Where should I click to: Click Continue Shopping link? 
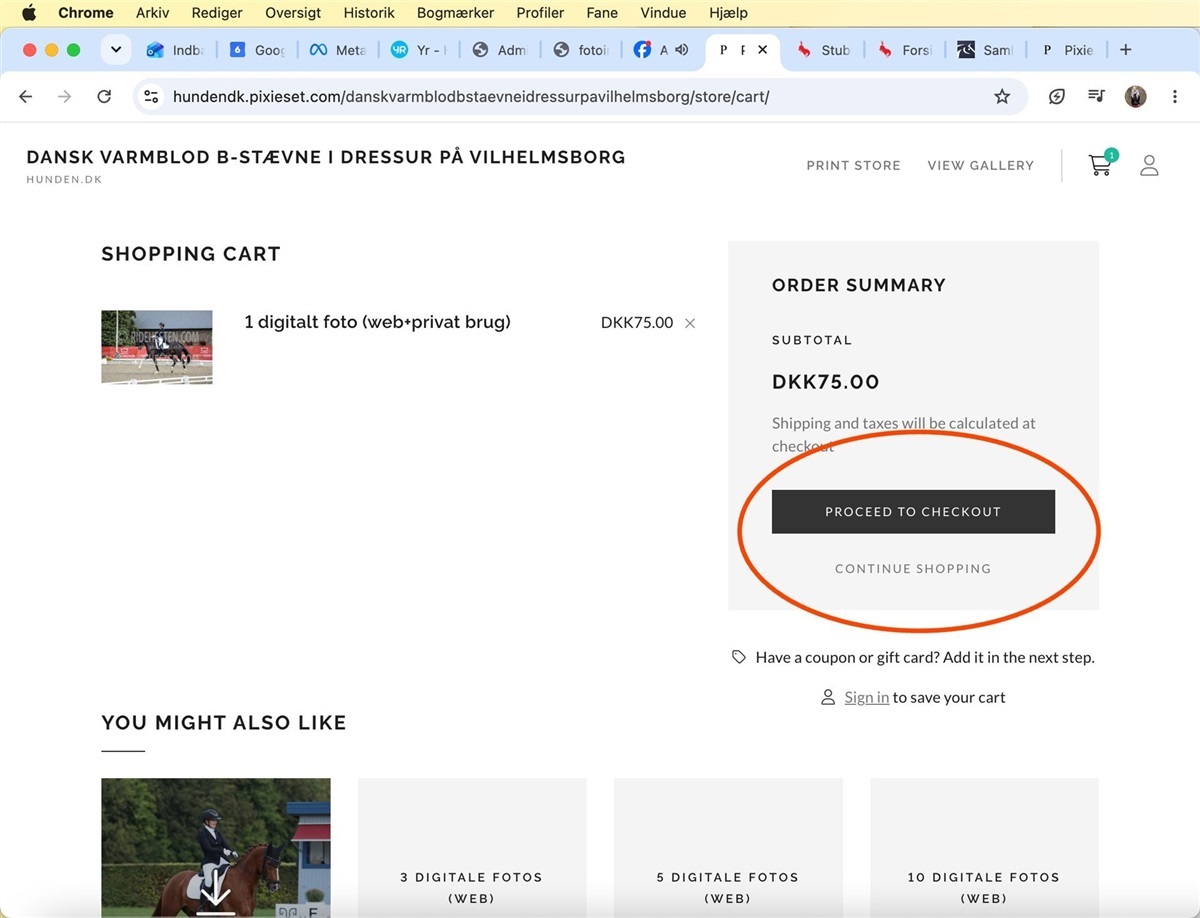(x=913, y=568)
